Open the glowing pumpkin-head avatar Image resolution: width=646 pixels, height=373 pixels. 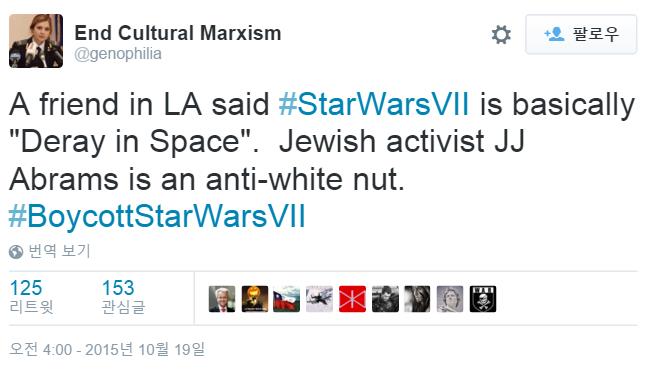point(255,299)
